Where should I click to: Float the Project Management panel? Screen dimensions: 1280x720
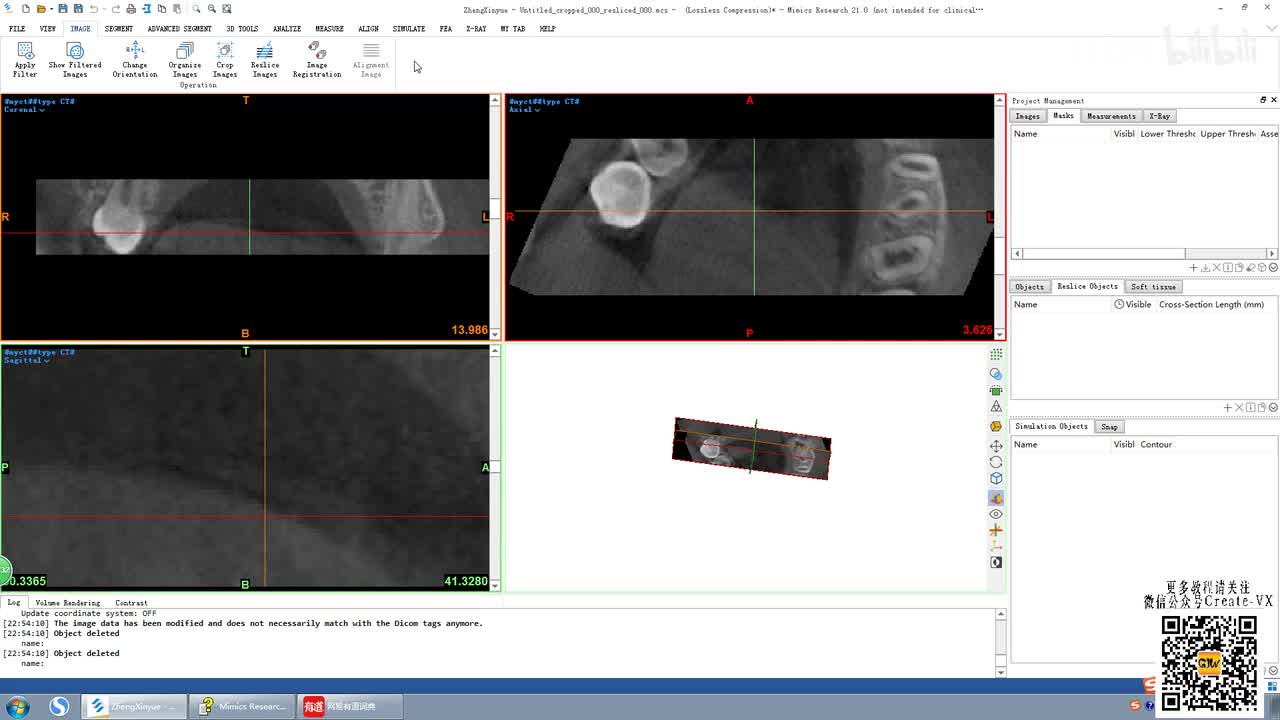[1262, 100]
